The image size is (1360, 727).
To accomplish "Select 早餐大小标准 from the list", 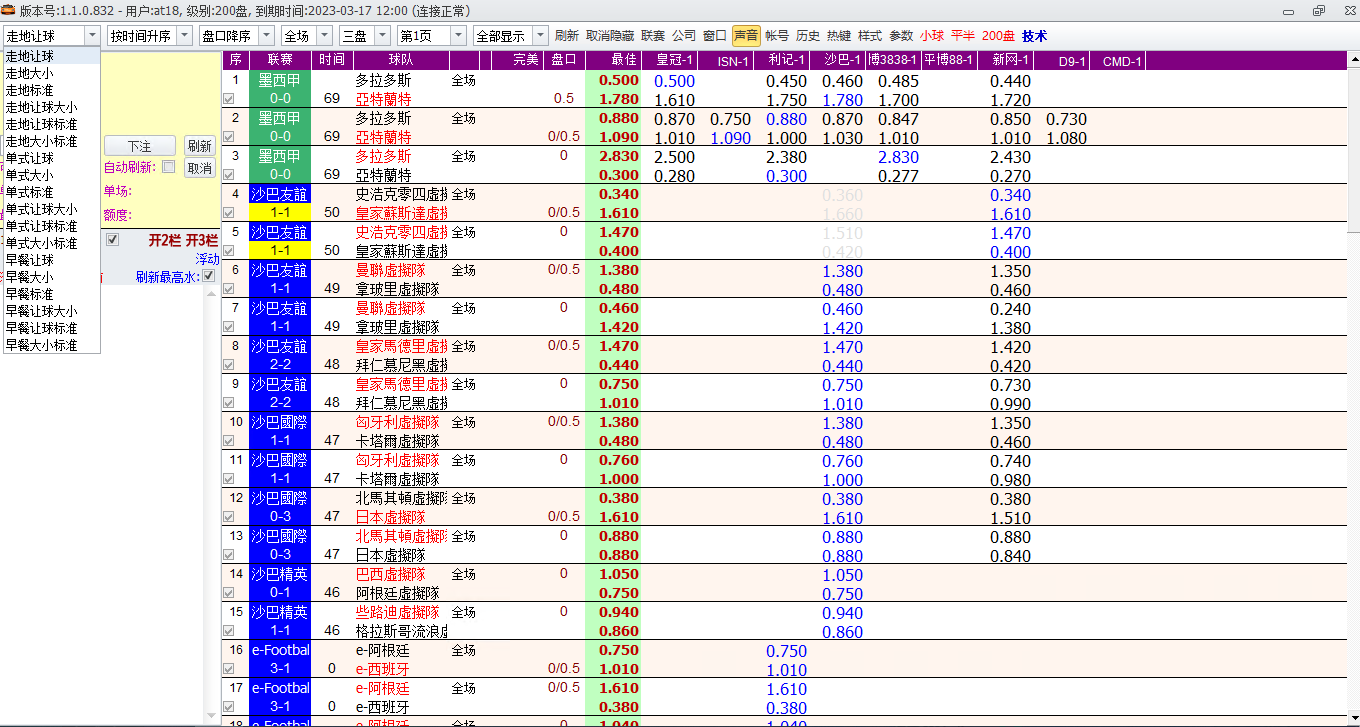I will (52, 345).
